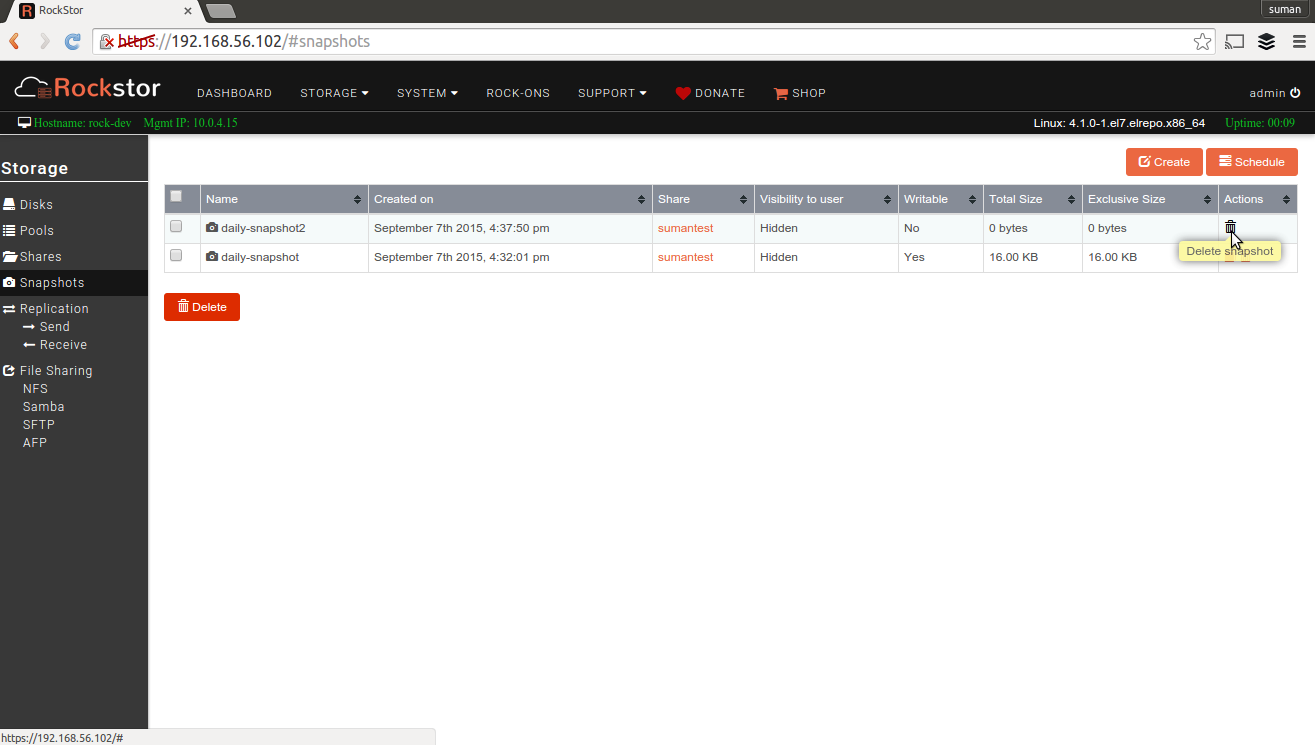
Task: Click the Mgmt IP 10.0.4.15 text
Action: tap(190, 123)
